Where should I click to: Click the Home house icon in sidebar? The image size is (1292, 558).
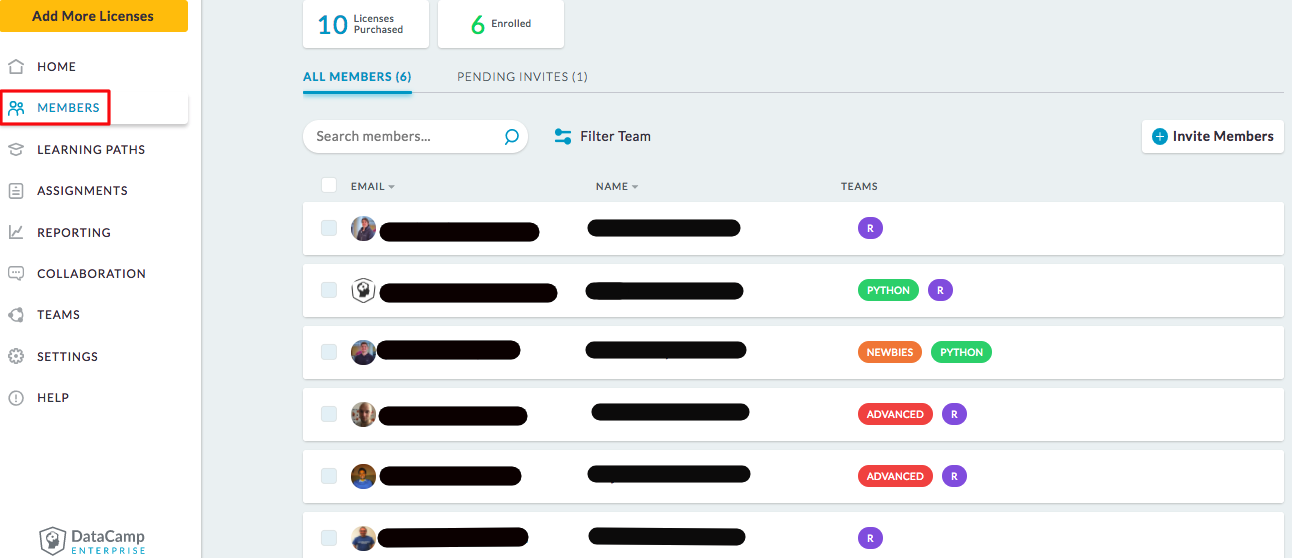pyautogui.click(x=16, y=67)
